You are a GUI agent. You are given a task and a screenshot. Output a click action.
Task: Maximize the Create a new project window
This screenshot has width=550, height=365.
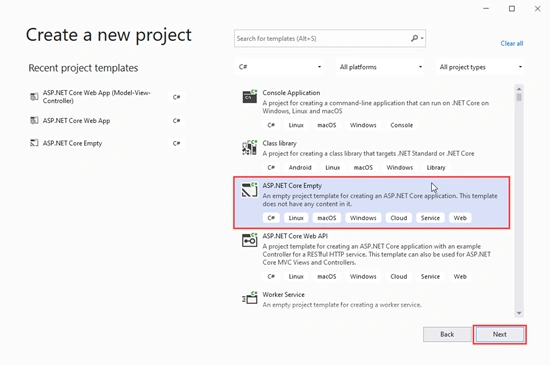(512, 9)
